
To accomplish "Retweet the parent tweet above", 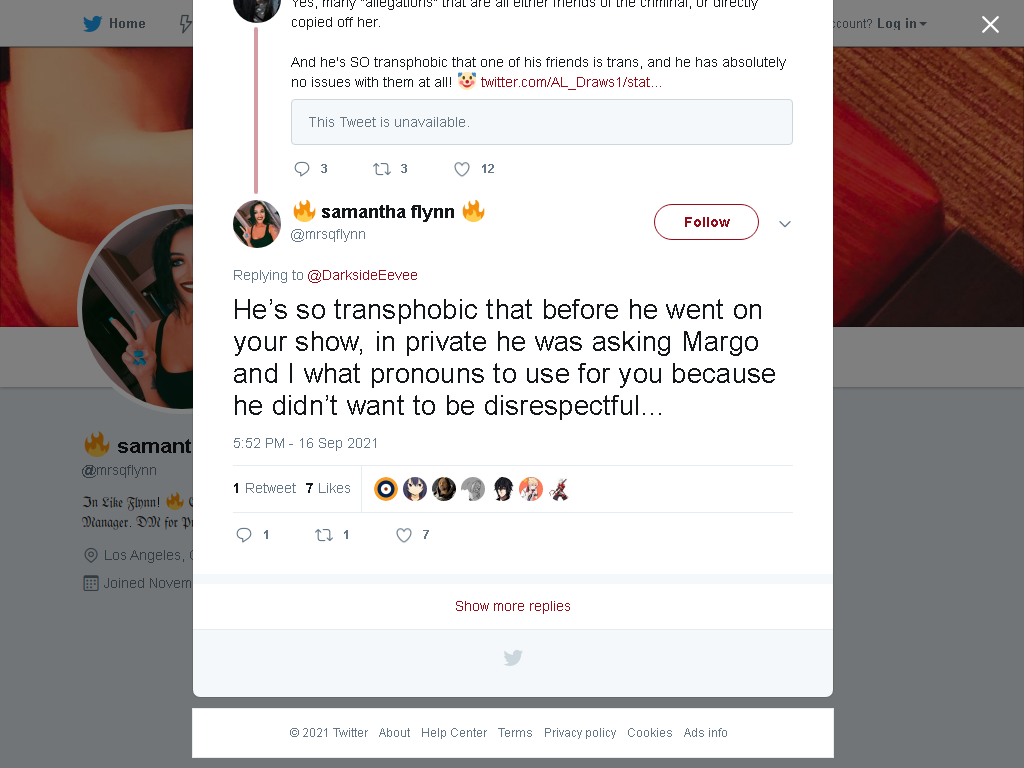I will pos(381,169).
